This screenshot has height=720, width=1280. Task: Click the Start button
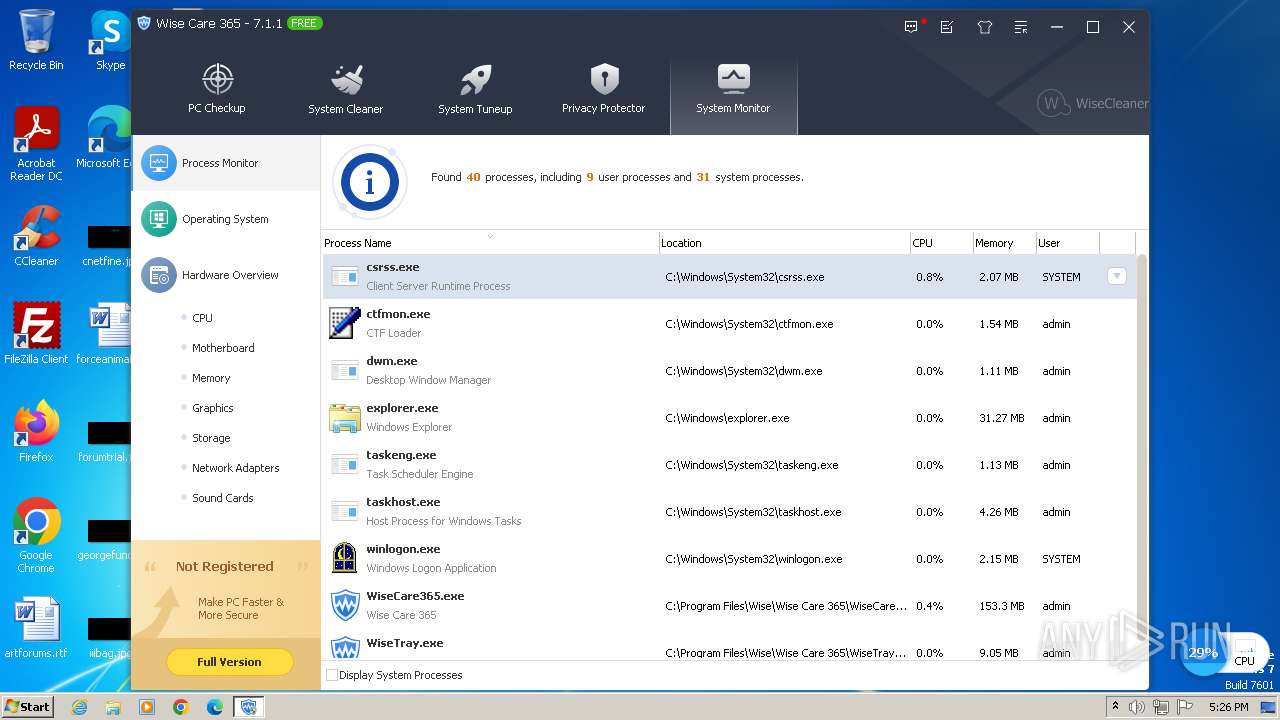coord(28,706)
